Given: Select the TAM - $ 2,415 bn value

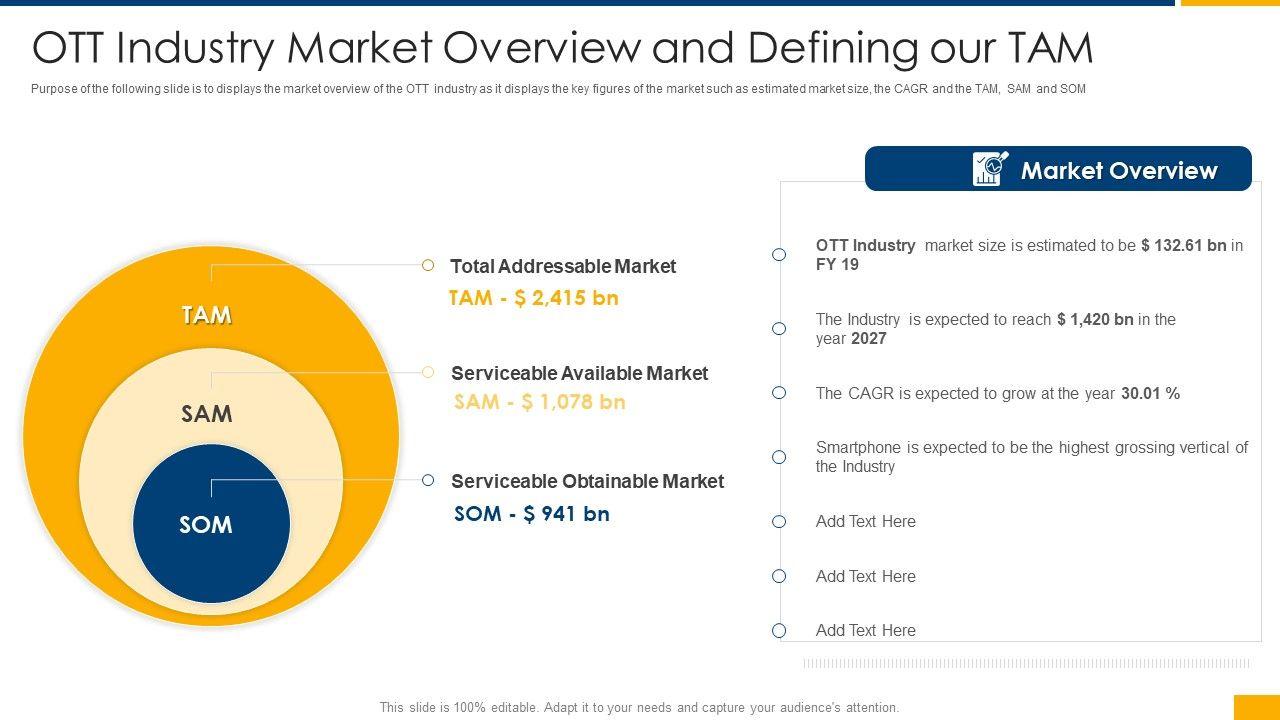Looking at the screenshot, I should coord(534,298).
